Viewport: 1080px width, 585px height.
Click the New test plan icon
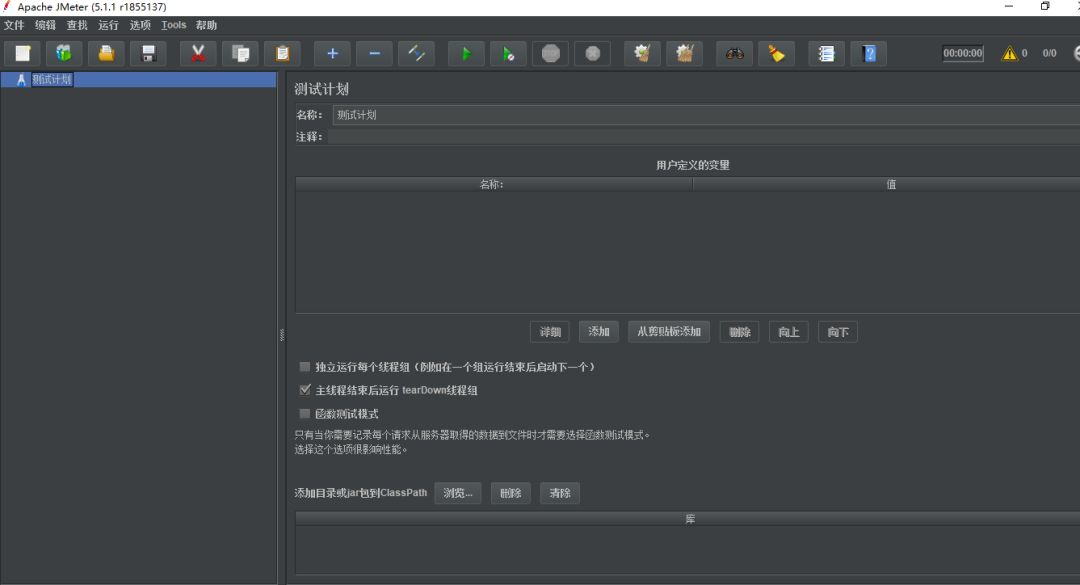(x=23, y=54)
